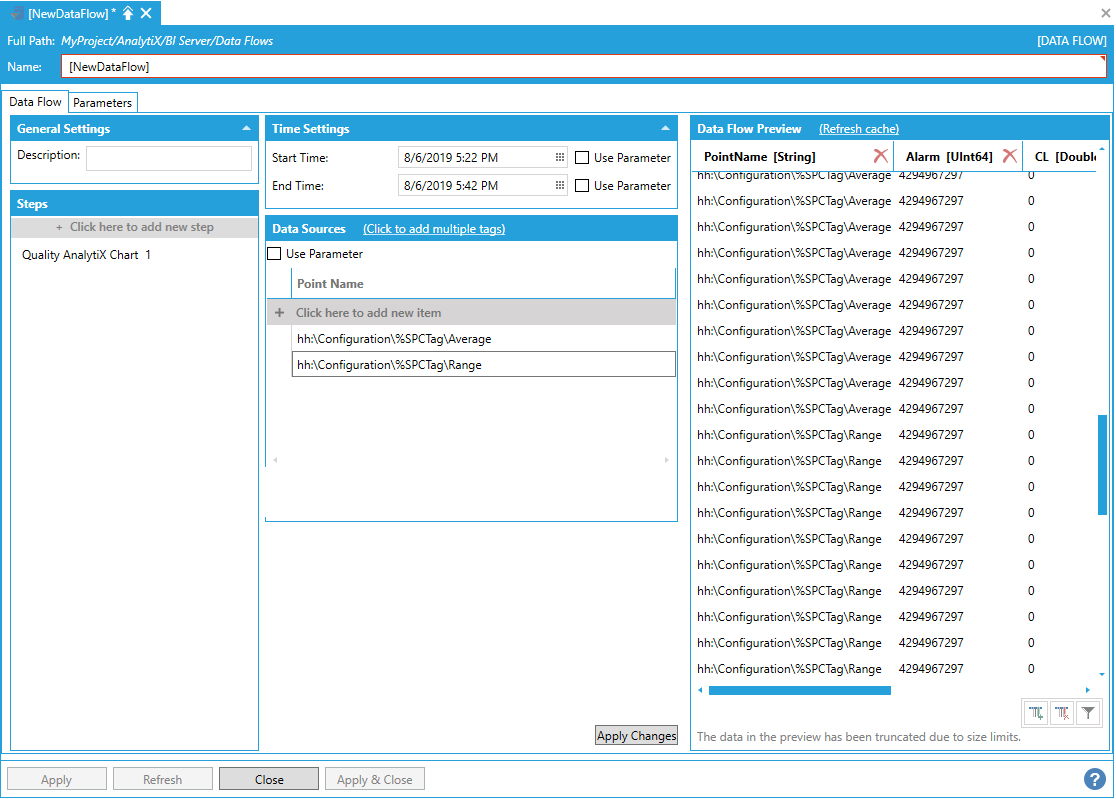Open the Start Time date picker
The height and width of the screenshot is (799, 1116).
tap(560, 158)
